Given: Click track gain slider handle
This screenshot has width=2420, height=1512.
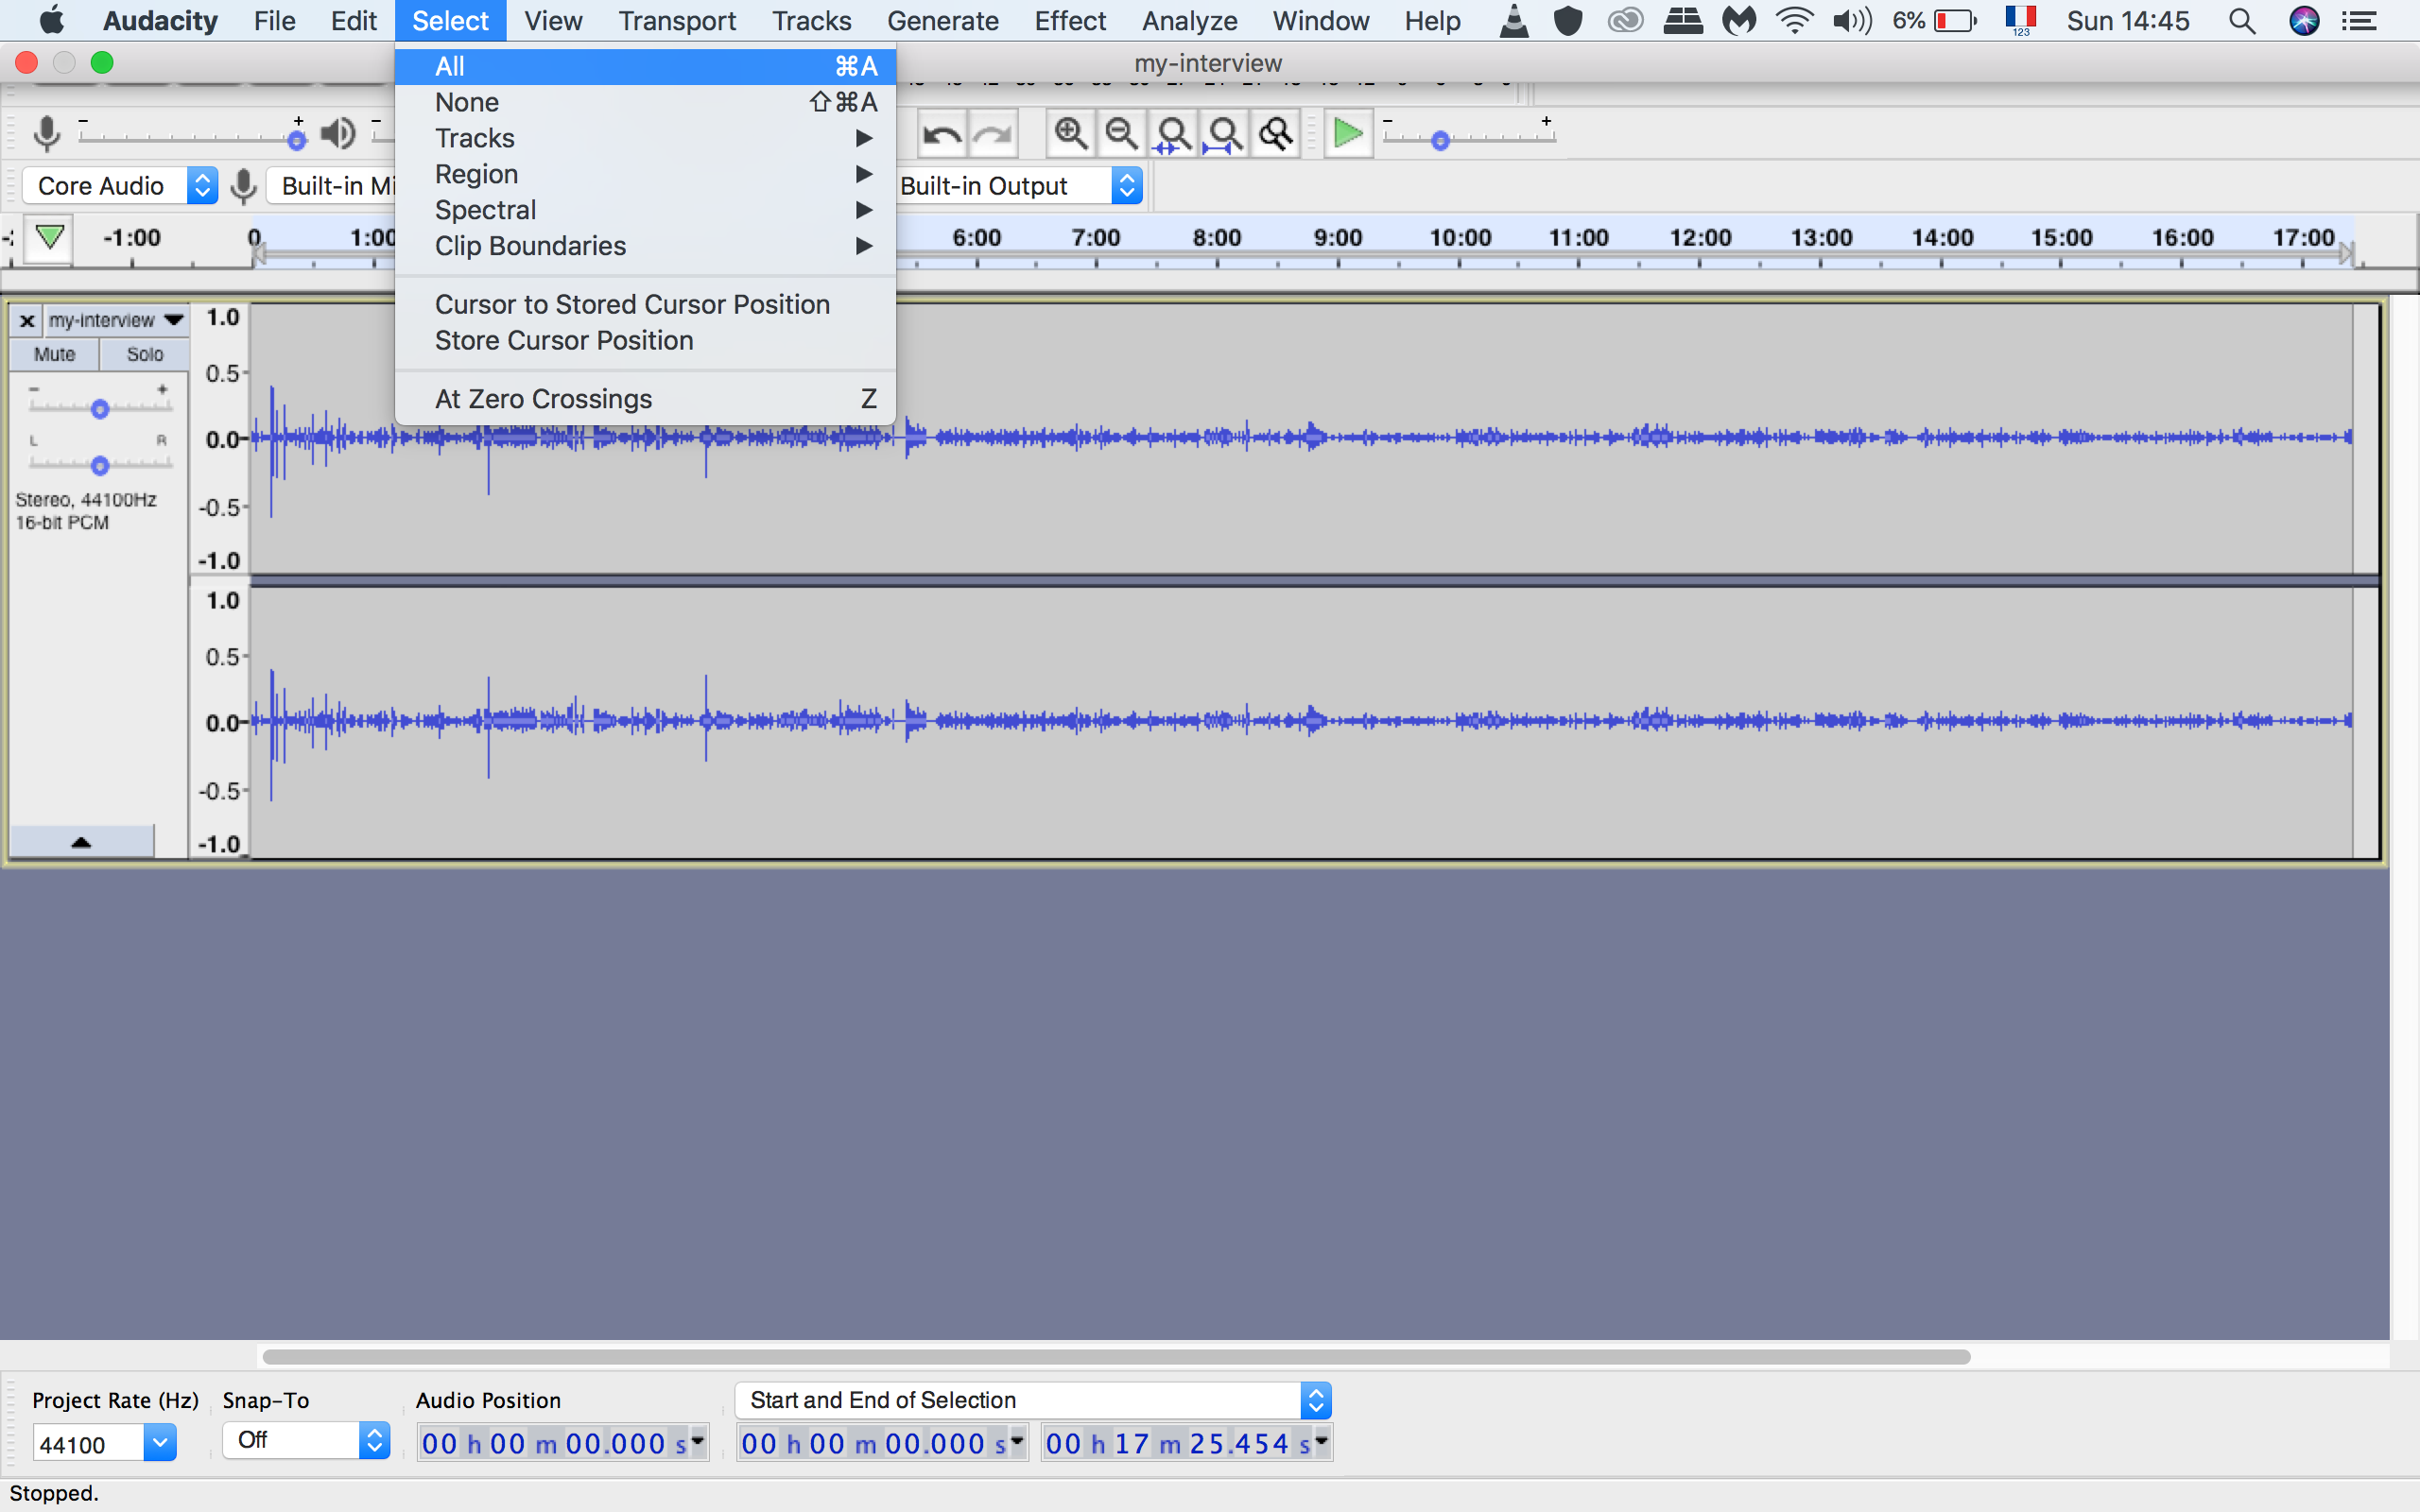Looking at the screenshot, I should coord(99,408).
